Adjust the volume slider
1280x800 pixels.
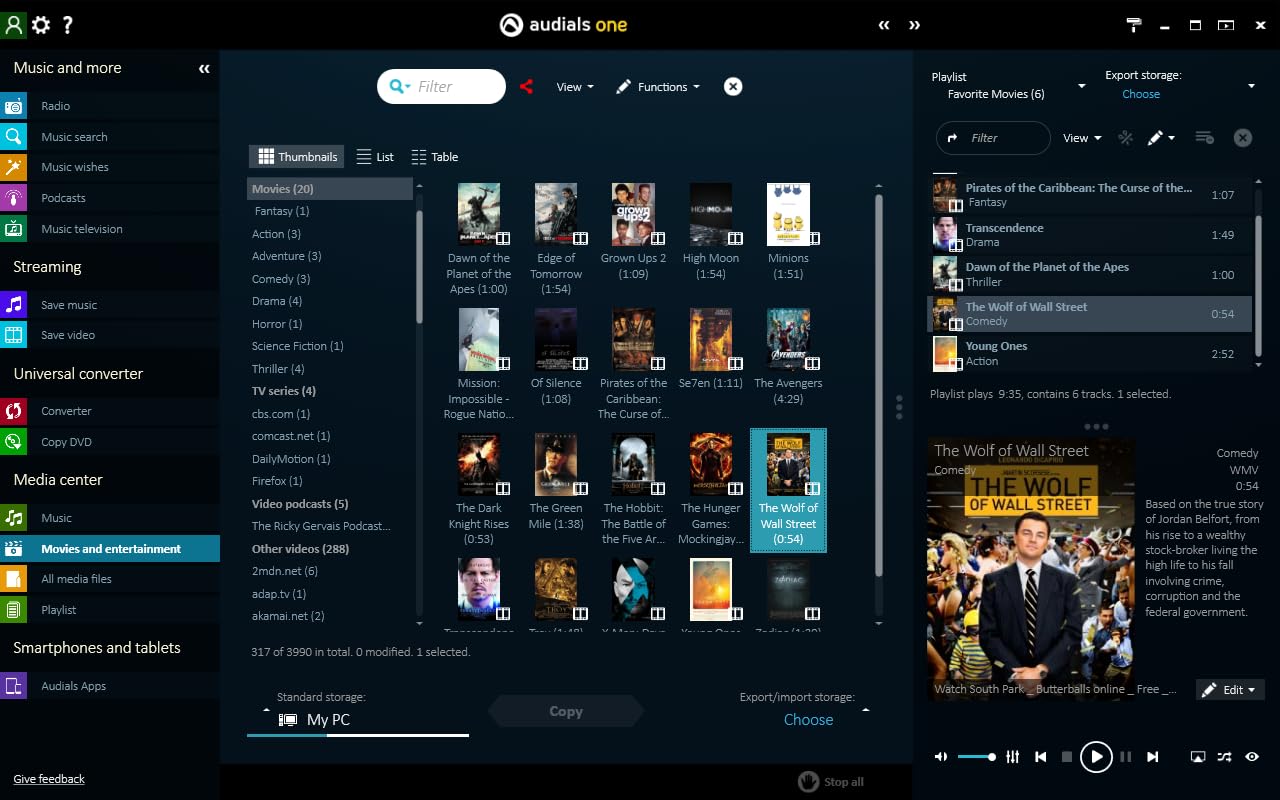976,757
